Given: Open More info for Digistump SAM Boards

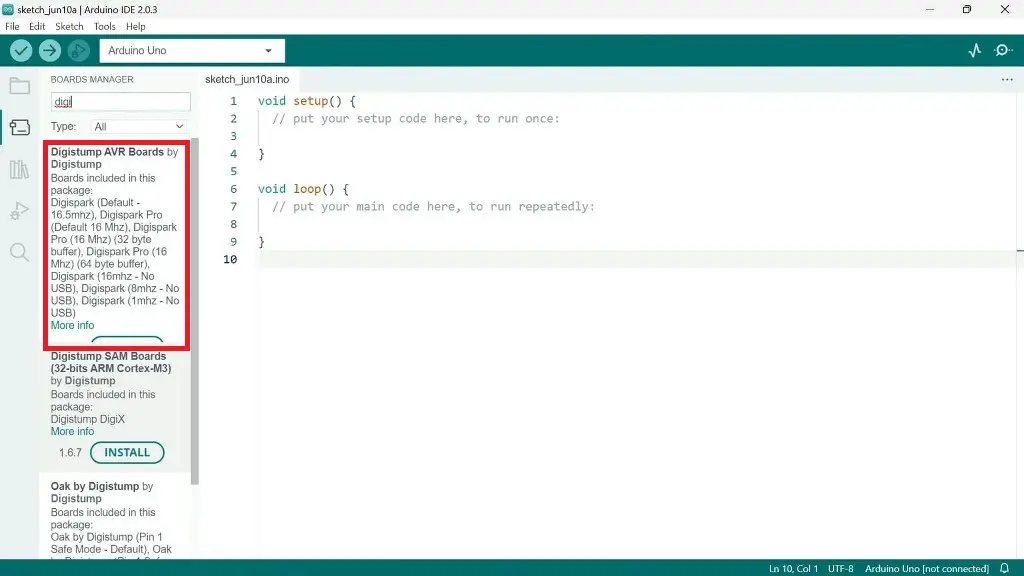Looking at the screenshot, I should (72, 432).
